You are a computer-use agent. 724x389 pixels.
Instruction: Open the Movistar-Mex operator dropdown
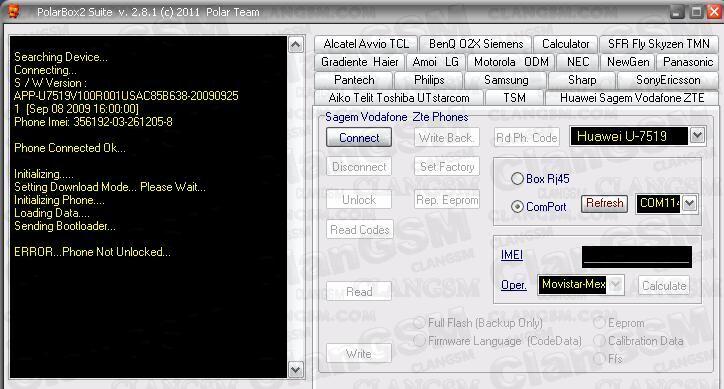tap(615, 284)
